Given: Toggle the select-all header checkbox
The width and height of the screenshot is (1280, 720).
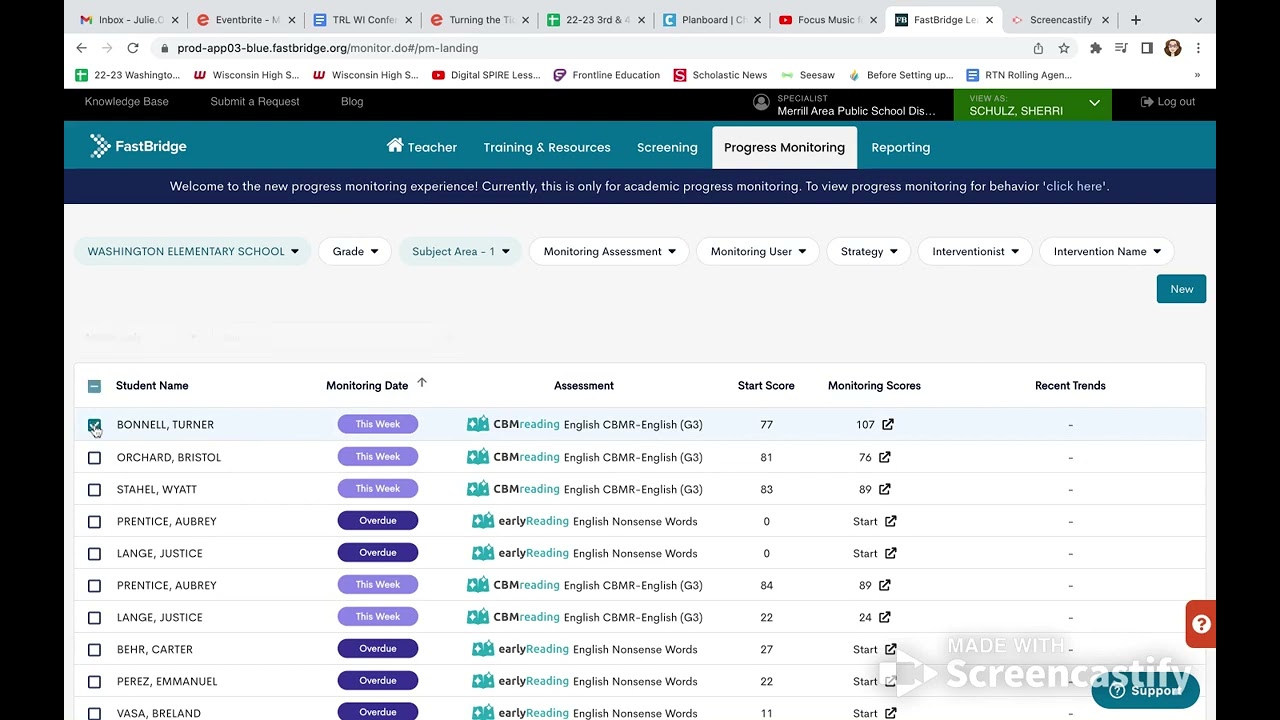Looking at the screenshot, I should pyautogui.click(x=94, y=386).
